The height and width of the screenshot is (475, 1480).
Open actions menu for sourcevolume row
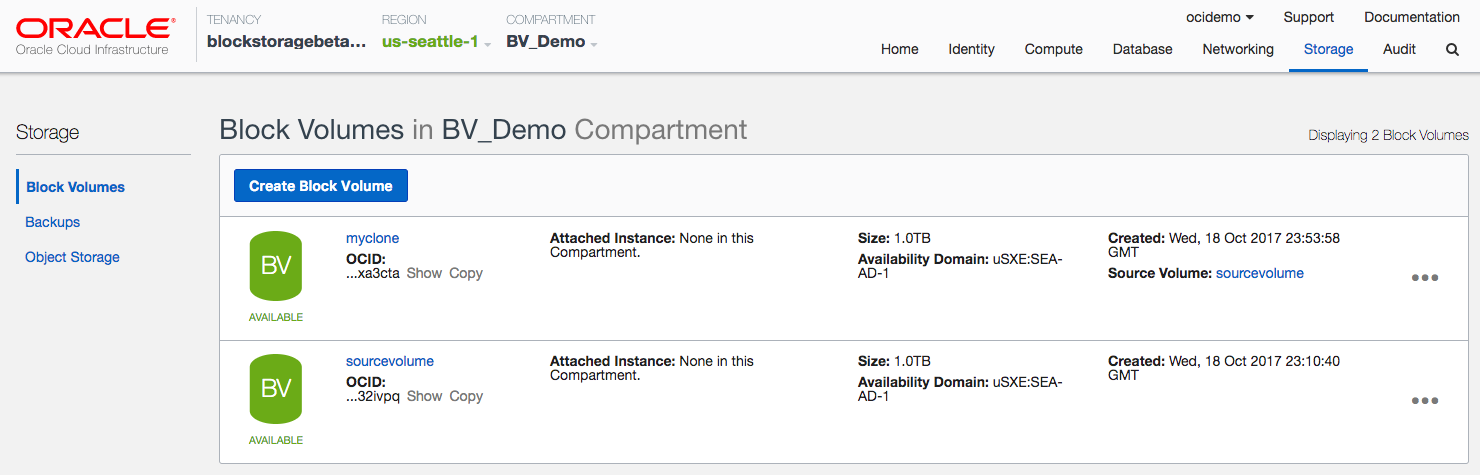1424,401
